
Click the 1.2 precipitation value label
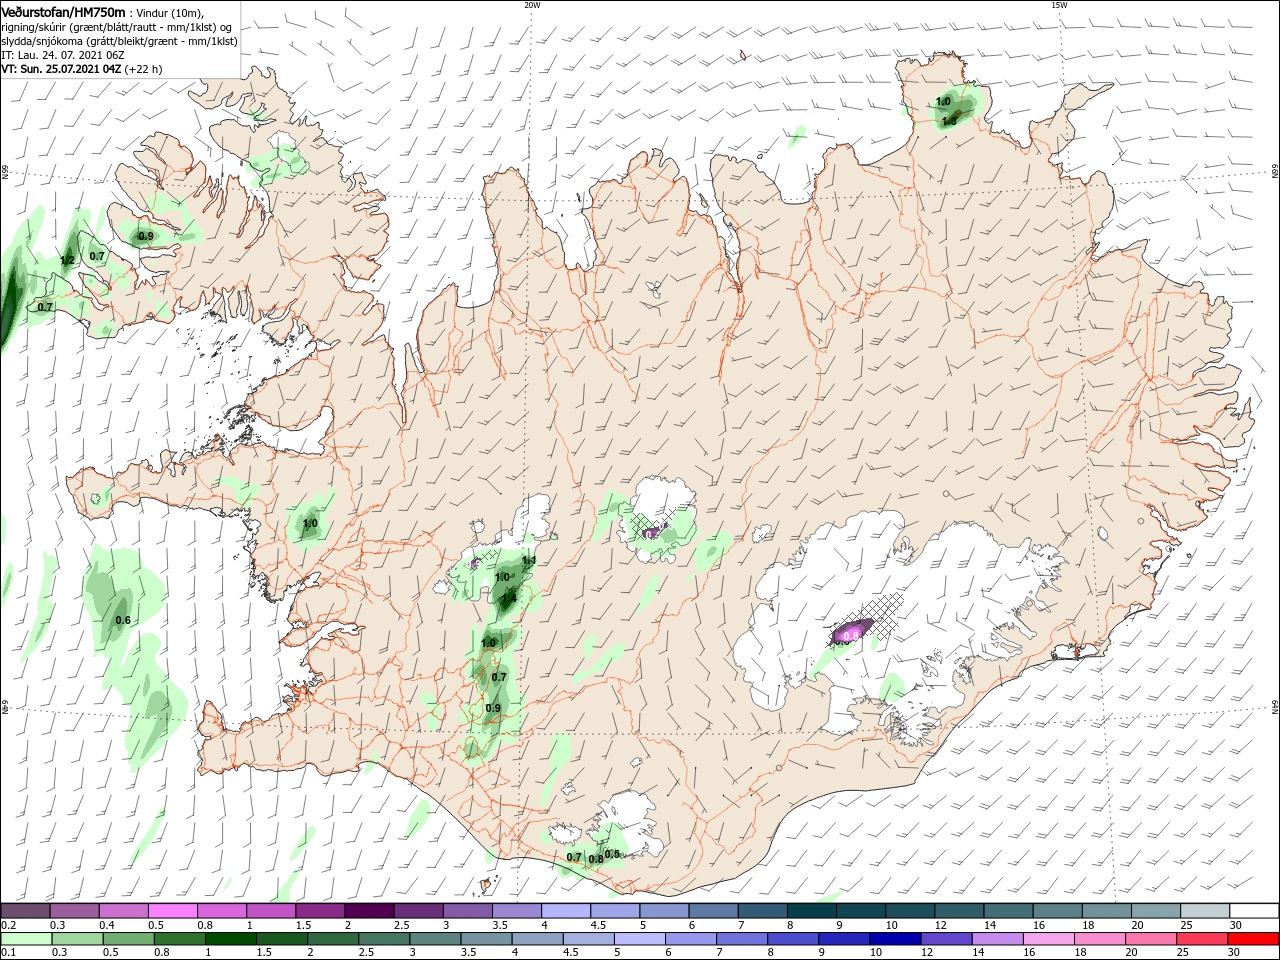click(68, 261)
